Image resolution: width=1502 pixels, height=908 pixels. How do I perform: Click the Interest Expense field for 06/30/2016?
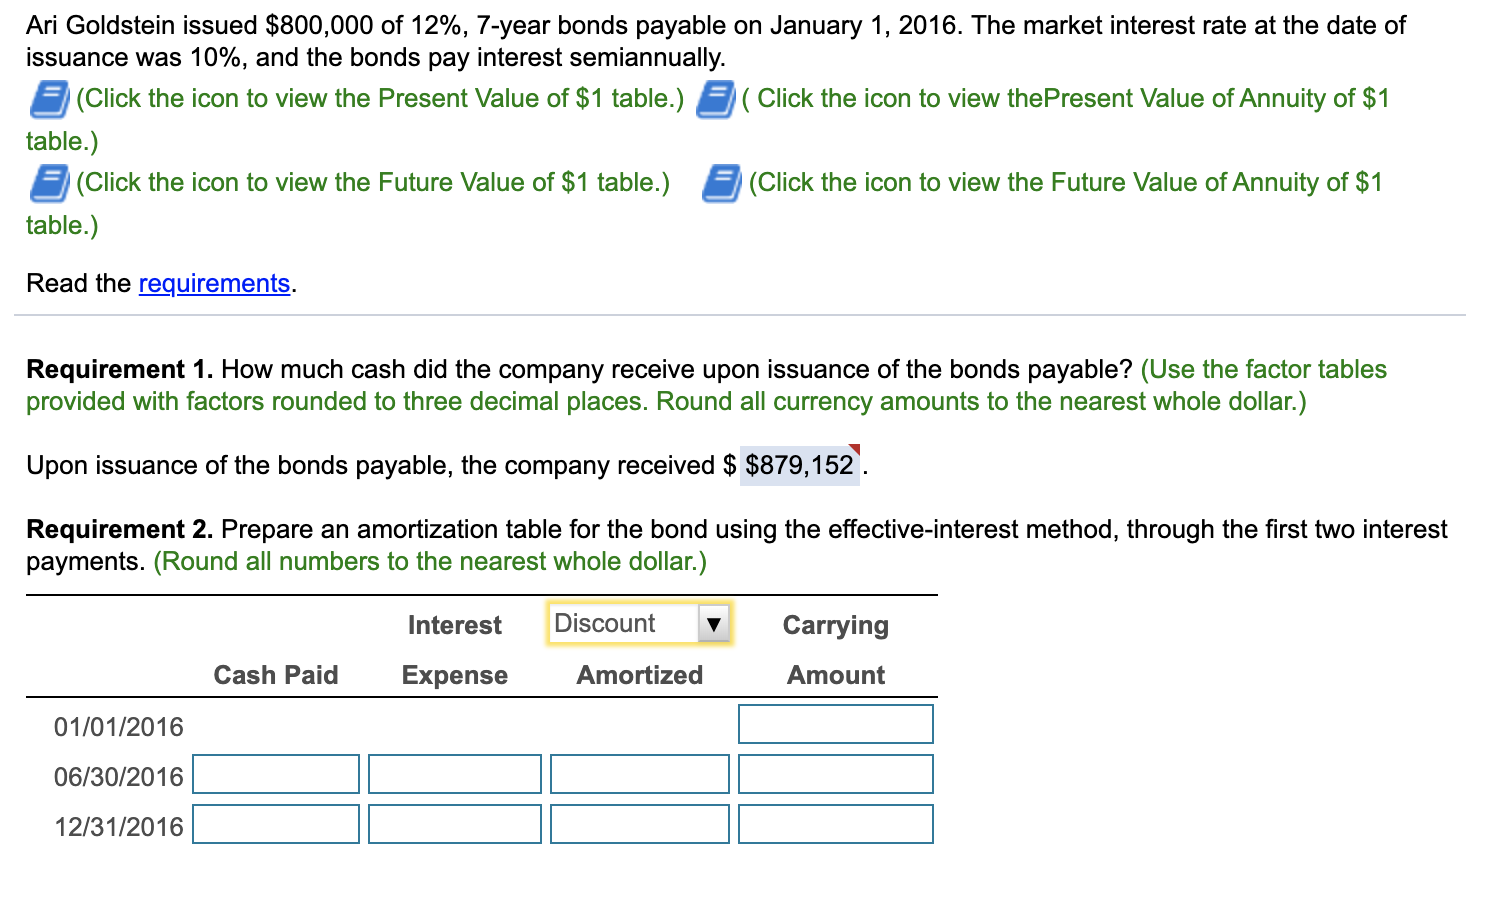coord(454,774)
